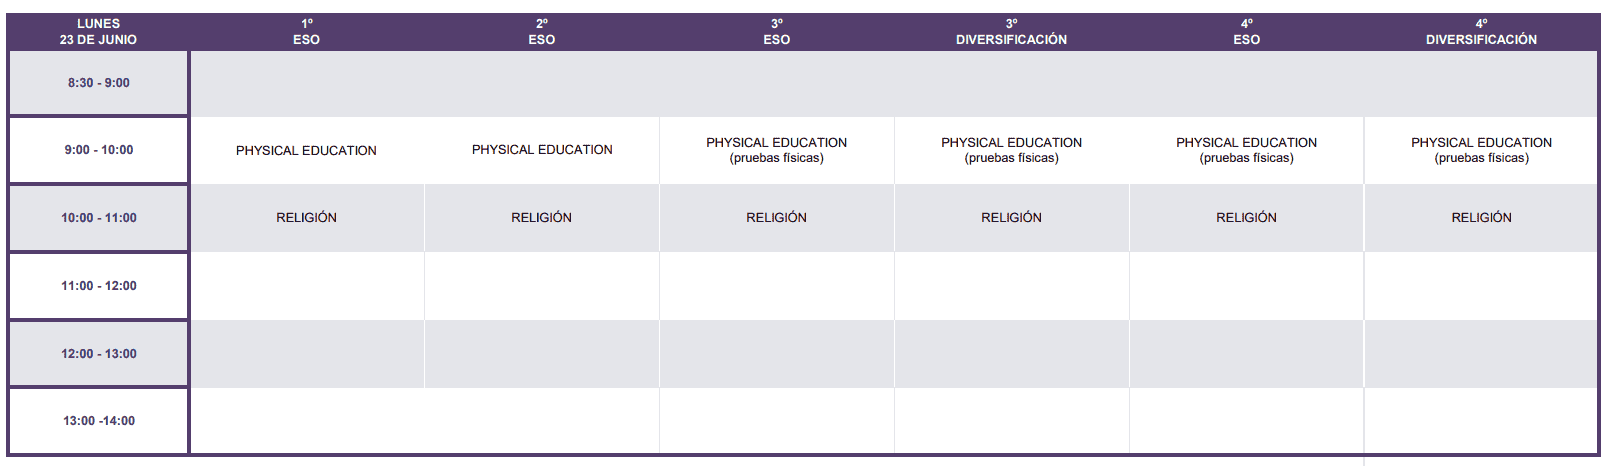Select the 1º ESO column header
The width and height of the screenshot is (1611, 466).
(307, 32)
